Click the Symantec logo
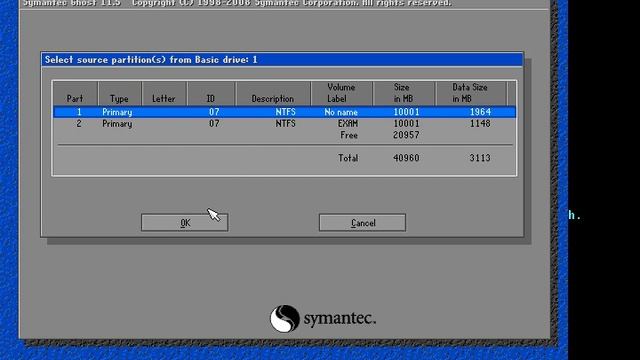Image resolution: width=640 pixels, height=360 pixels. click(x=322, y=318)
